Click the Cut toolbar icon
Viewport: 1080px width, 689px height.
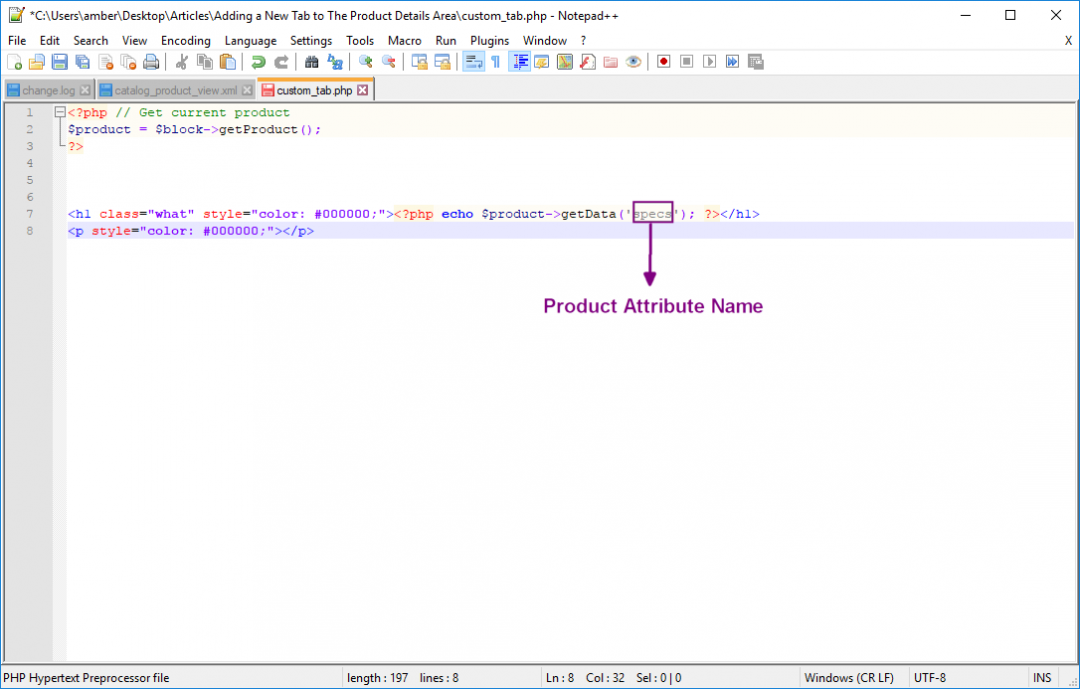click(183, 61)
